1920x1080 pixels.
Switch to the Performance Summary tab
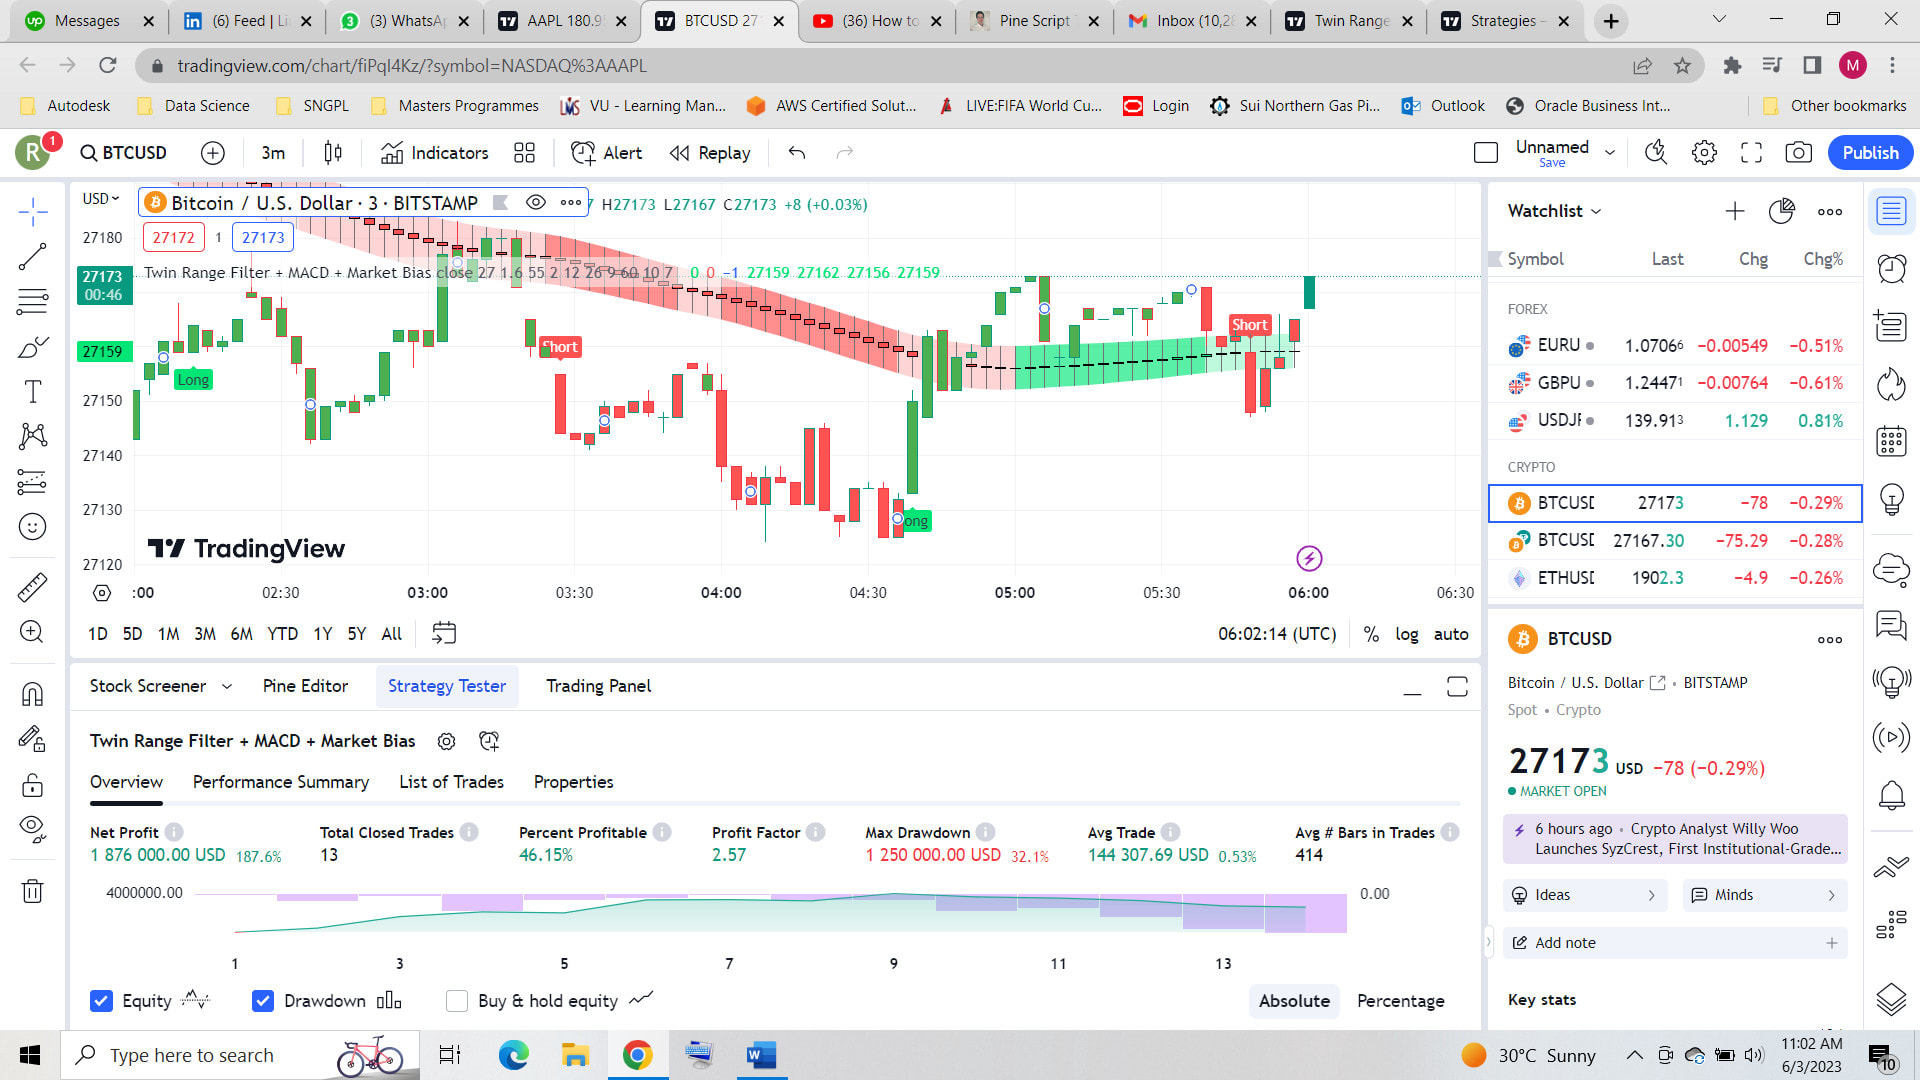(280, 781)
